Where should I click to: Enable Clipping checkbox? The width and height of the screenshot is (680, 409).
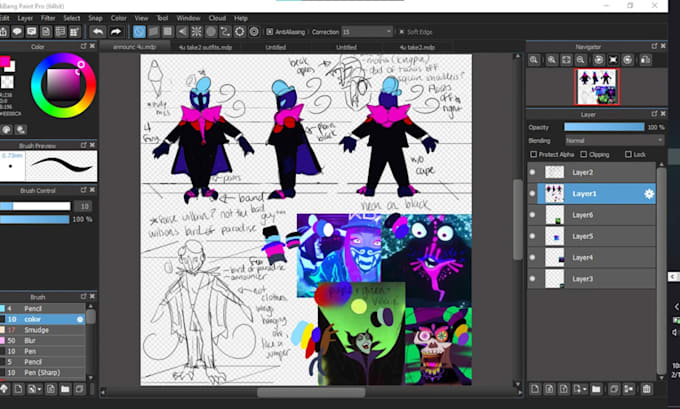tap(584, 154)
